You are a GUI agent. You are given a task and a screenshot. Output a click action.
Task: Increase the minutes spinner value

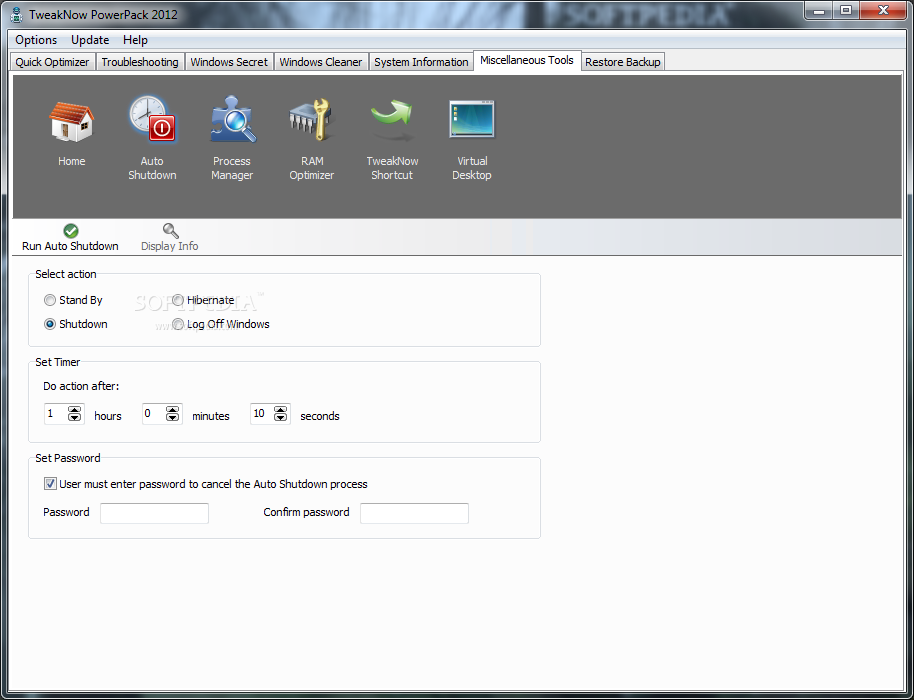[x=173, y=410]
